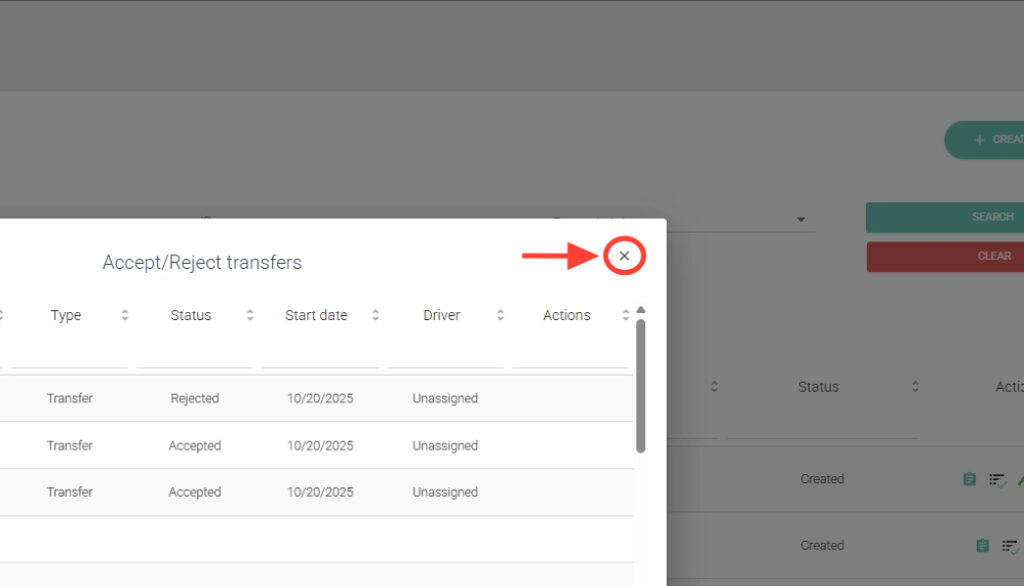Click the checklist icon in second Created row
1024x586 pixels.
pyautogui.click(x=1010, y=546)
